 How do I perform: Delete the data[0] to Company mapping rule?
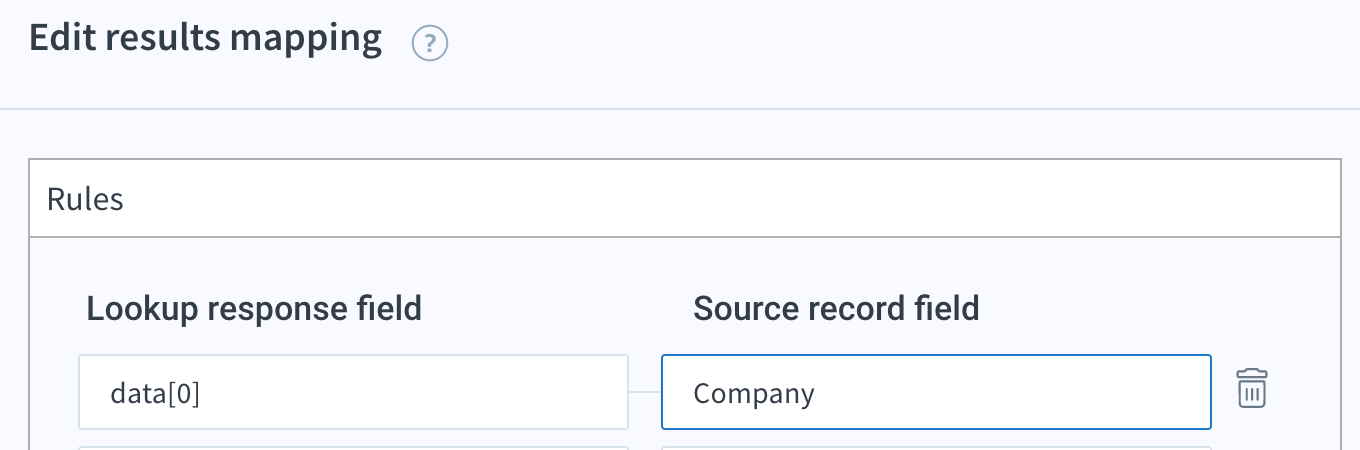coord(1252,388)
